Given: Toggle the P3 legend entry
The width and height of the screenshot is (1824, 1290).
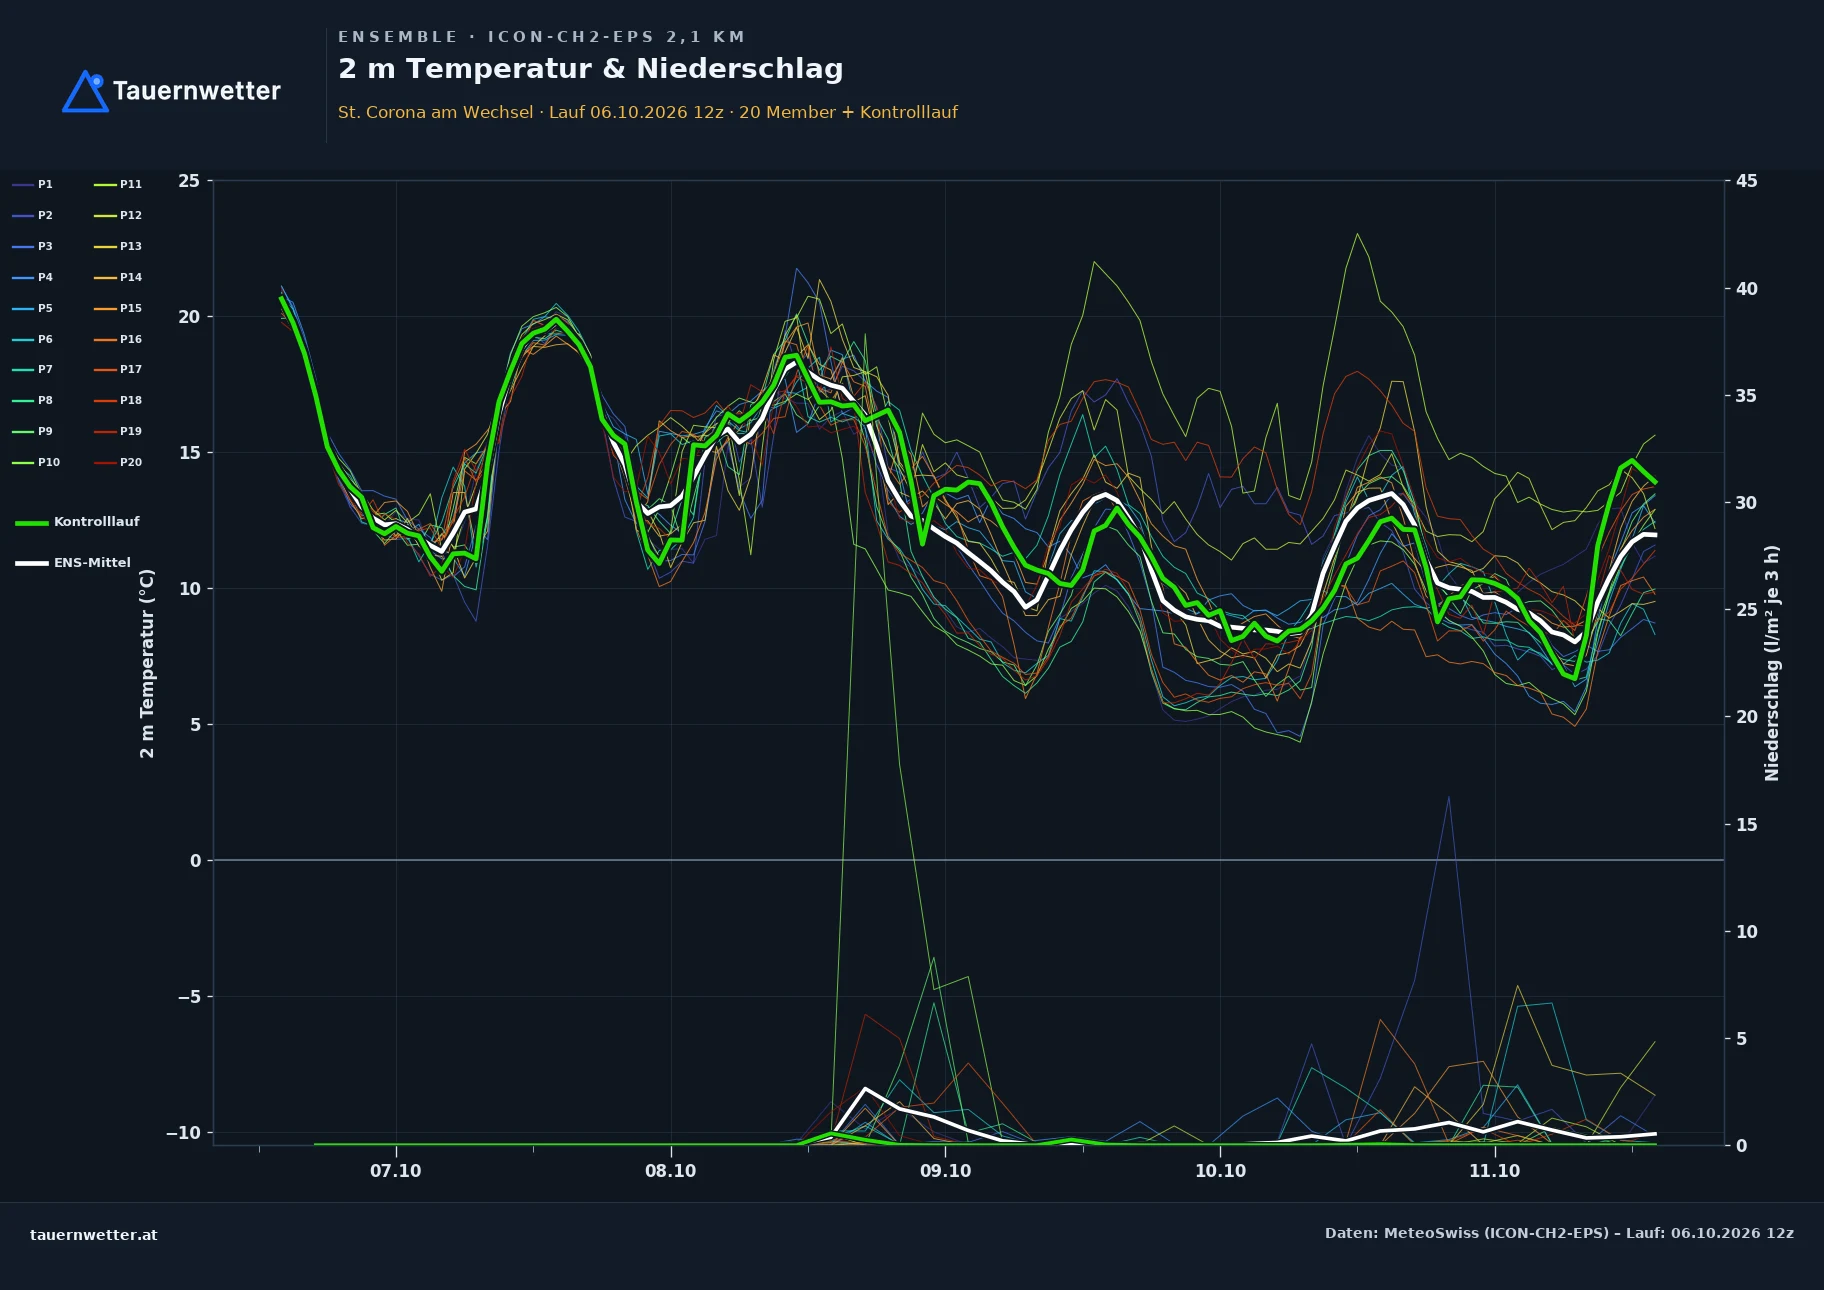Looking at the screenshot, I should click(33, 246).
